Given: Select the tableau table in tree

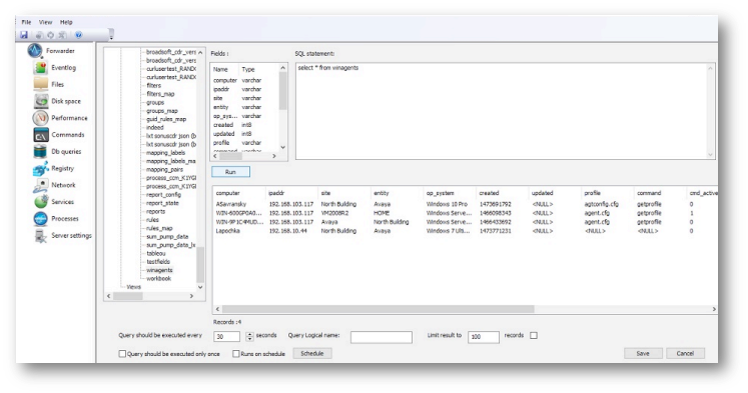Looking at the screenshot, I should pyautogui.click(x=156, y=253).
